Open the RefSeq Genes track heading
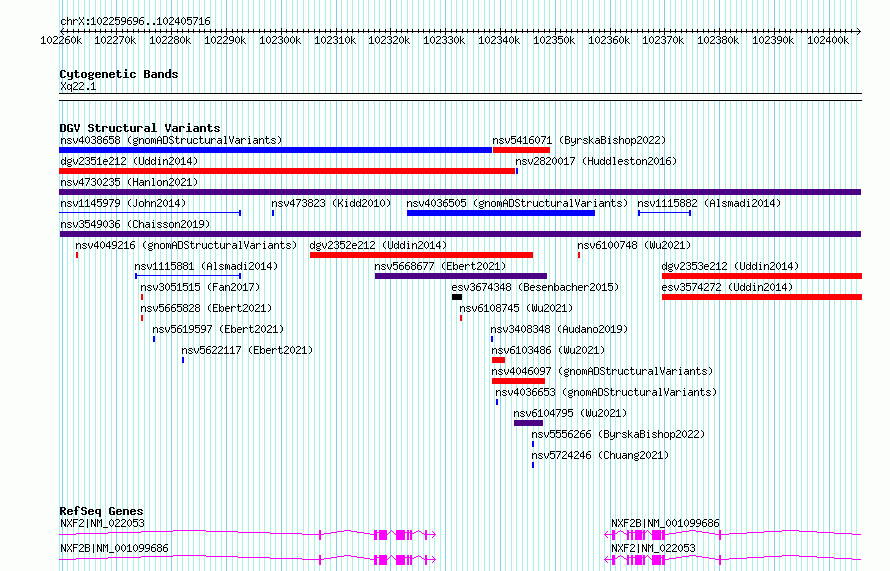Image resolution: width=890 pixels, height=571 pixels. pos(101,511)
